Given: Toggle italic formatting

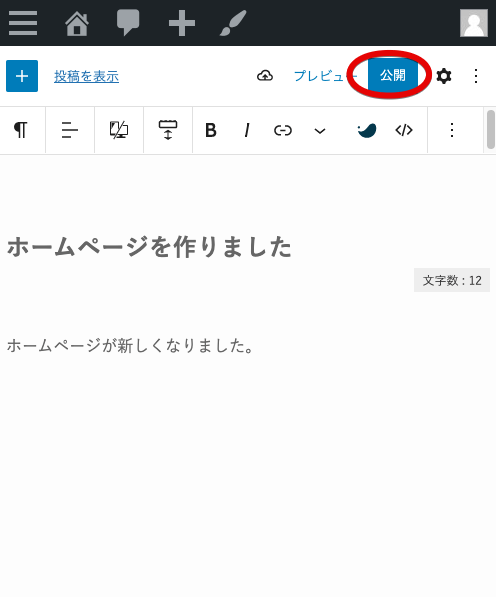Looking at the screenshot, I should pos(247,130).
